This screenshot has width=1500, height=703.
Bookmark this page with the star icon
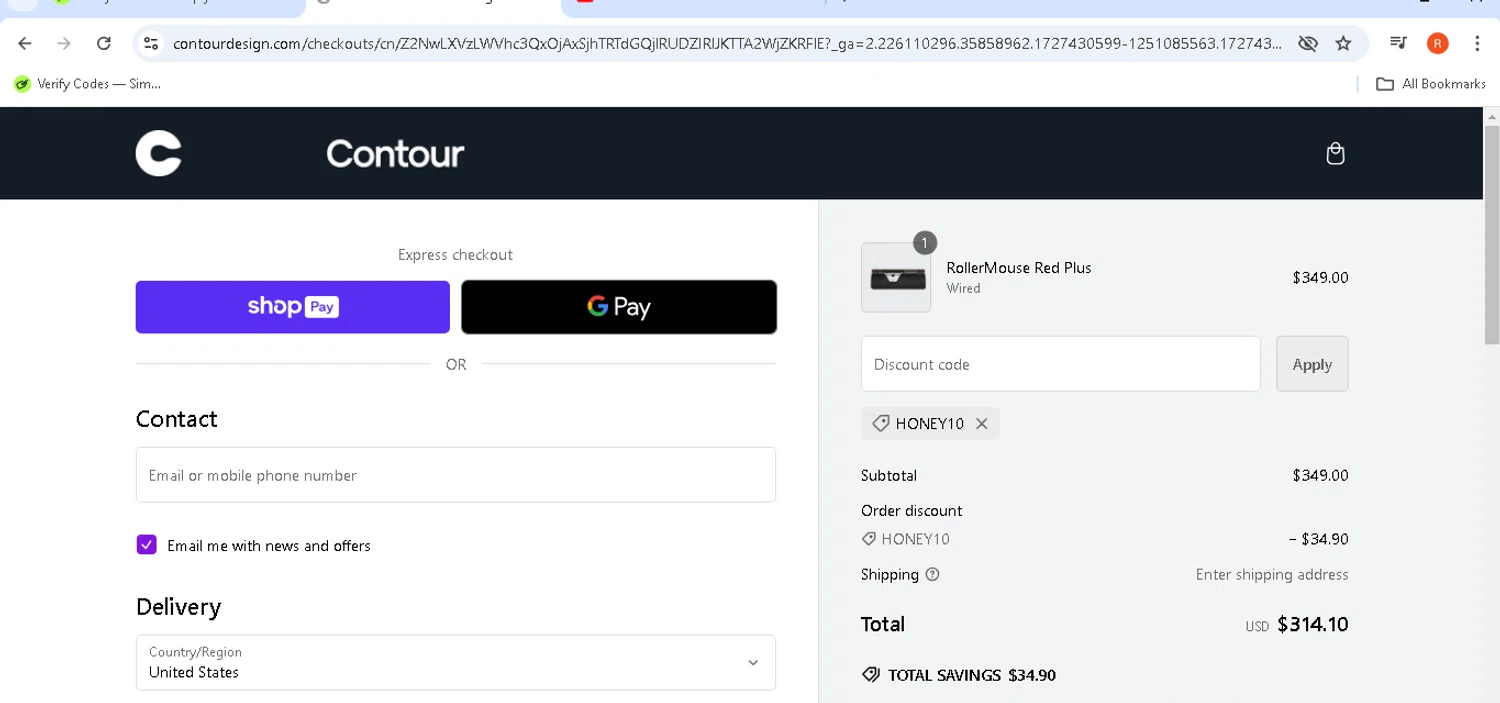click(1343, 43)
